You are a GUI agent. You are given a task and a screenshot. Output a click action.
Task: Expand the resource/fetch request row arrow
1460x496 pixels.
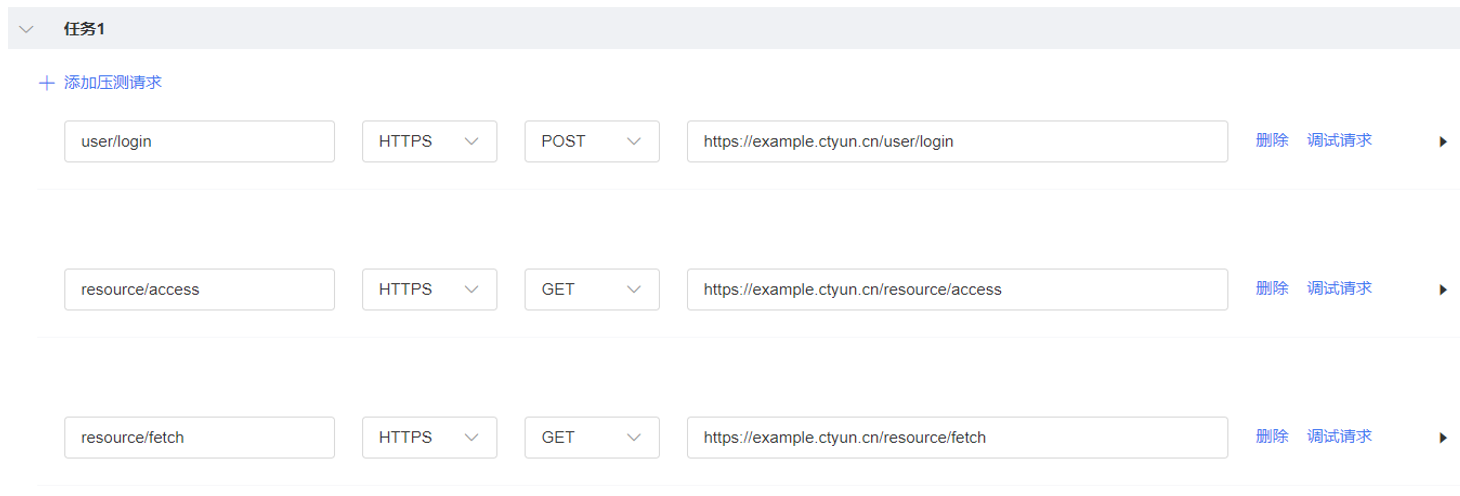coord(1443,438)
